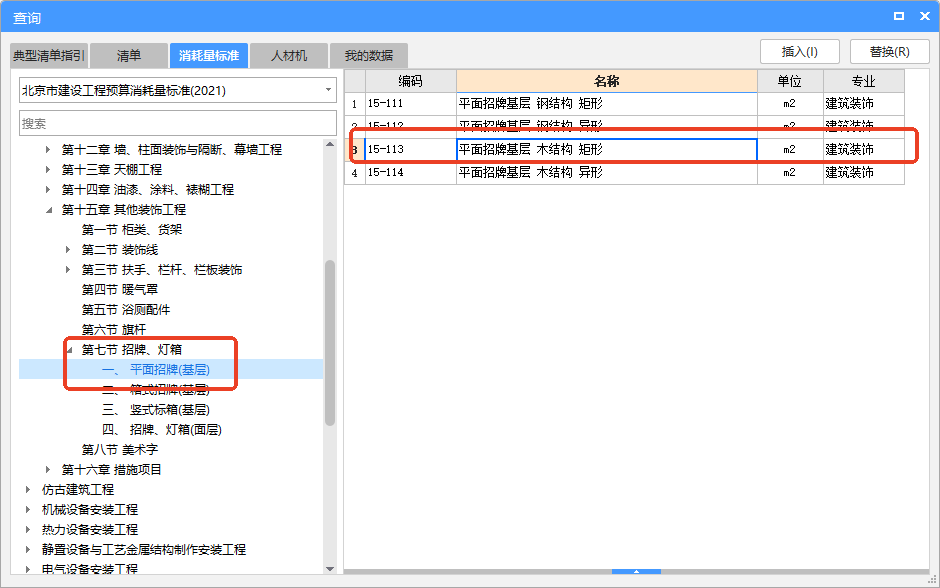Select 一、平面招牌(基层) tree item

point(155,370)
